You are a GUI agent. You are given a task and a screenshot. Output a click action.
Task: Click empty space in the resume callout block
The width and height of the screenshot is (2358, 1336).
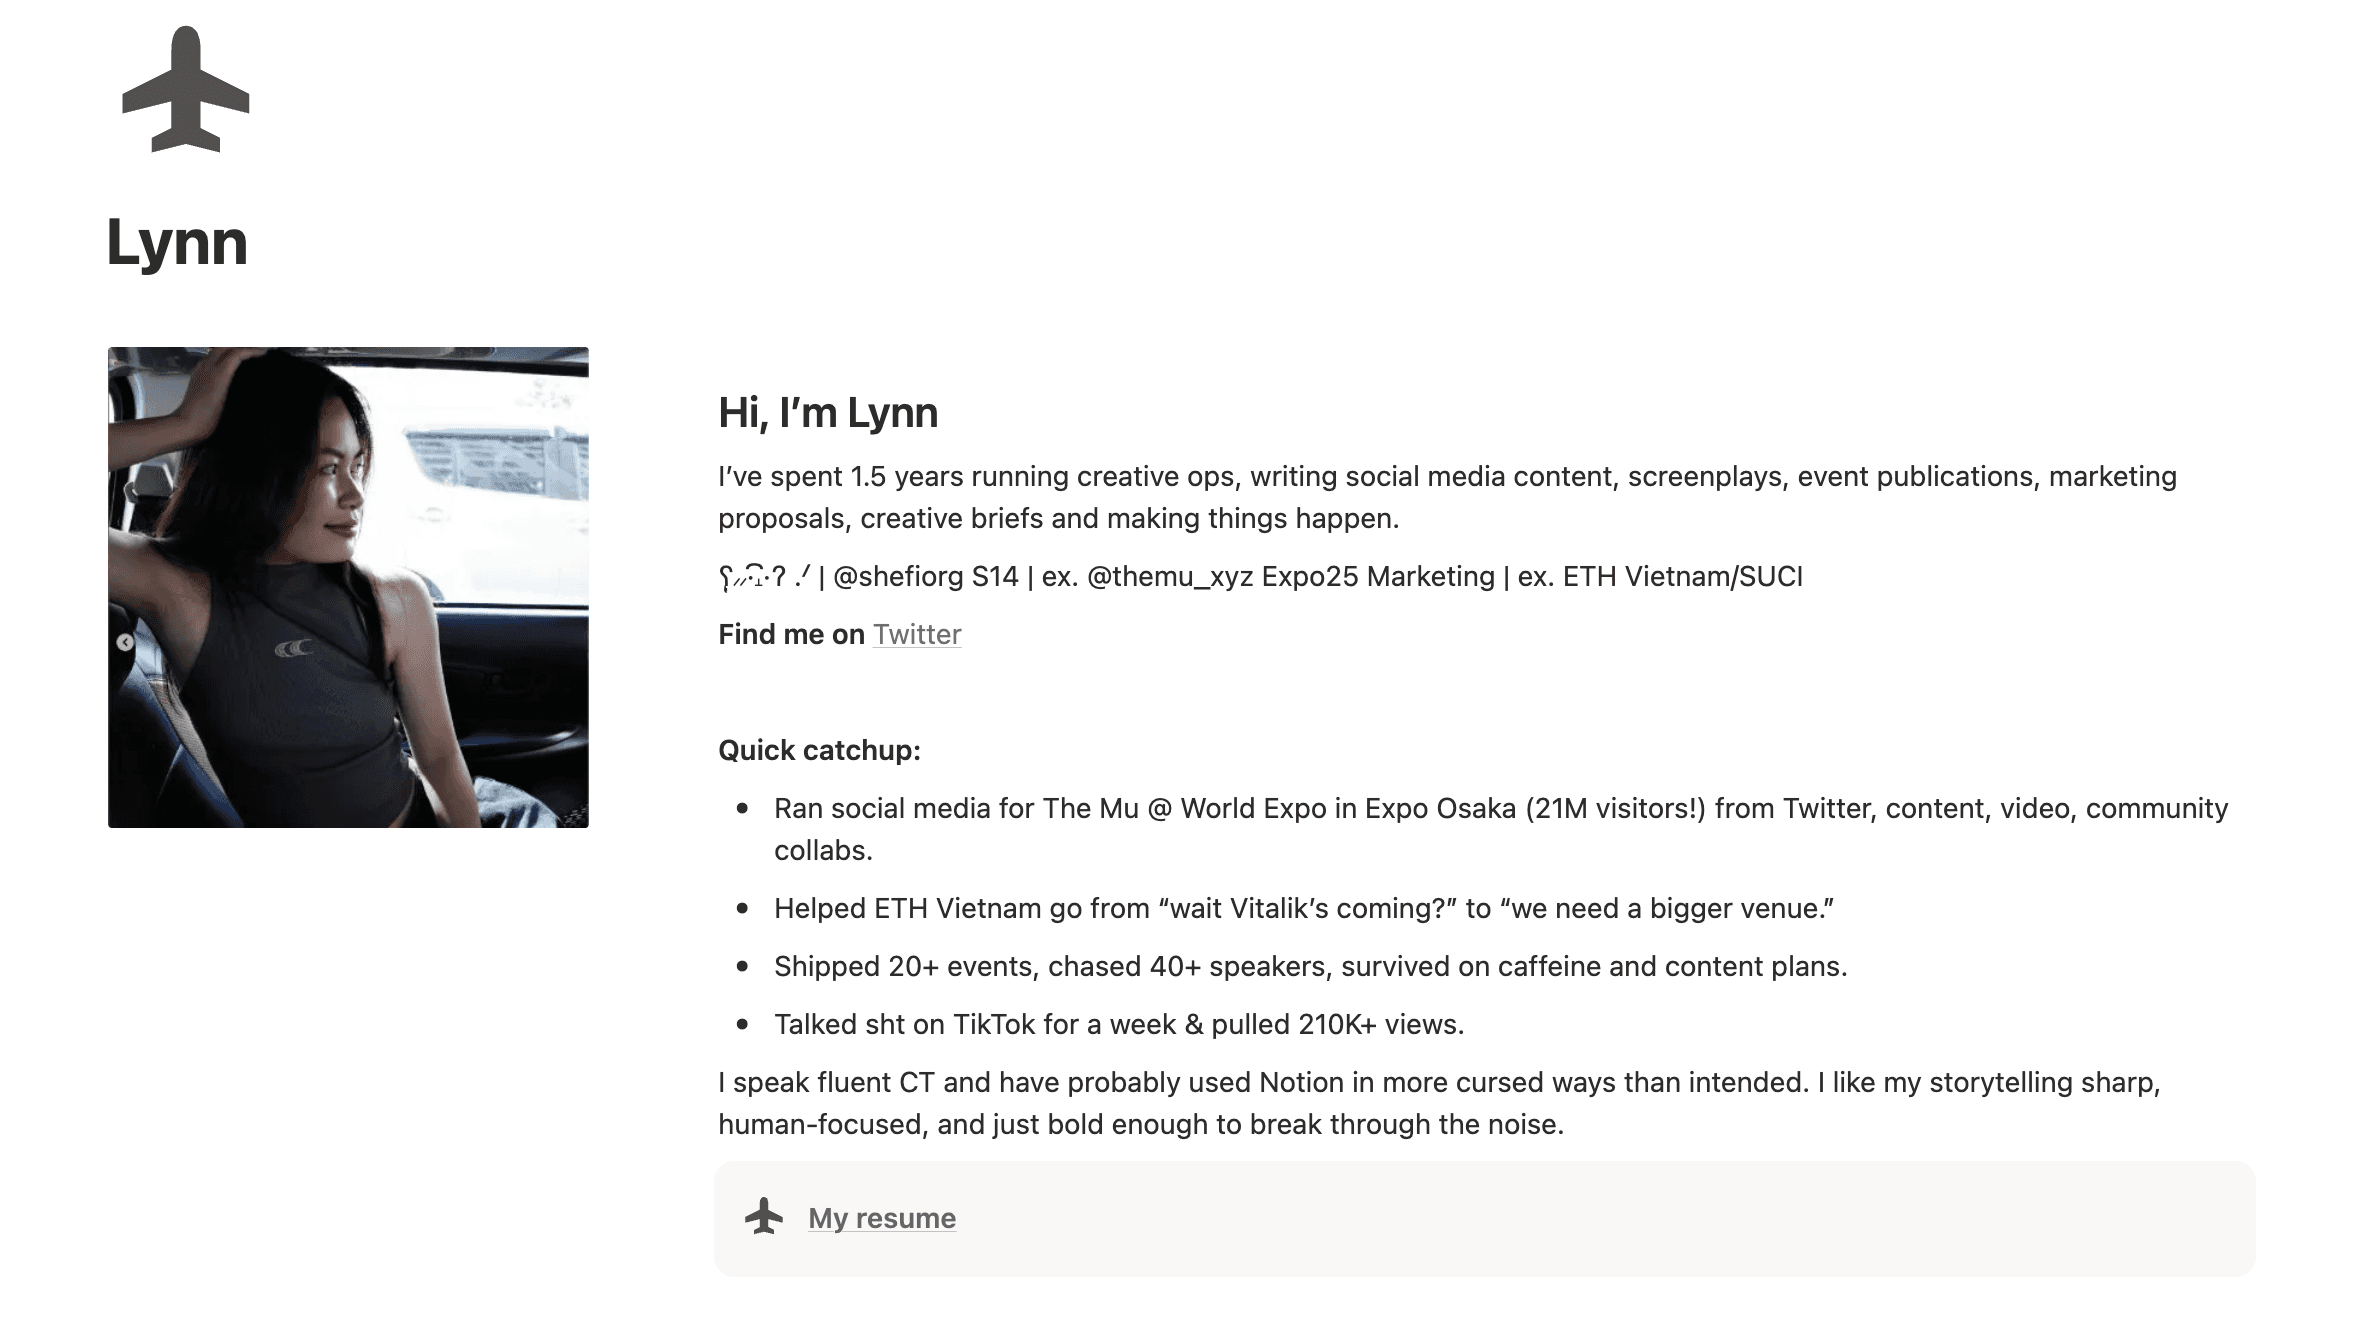click(x=1600, y=1218)
